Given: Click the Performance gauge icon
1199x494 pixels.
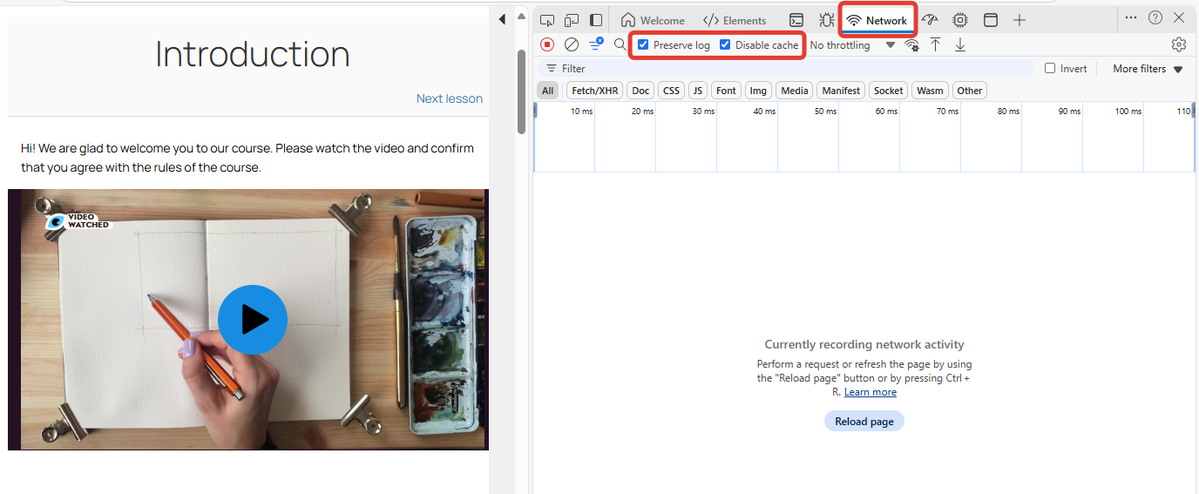Looking at the screenshot, I should tap(930, 20).
